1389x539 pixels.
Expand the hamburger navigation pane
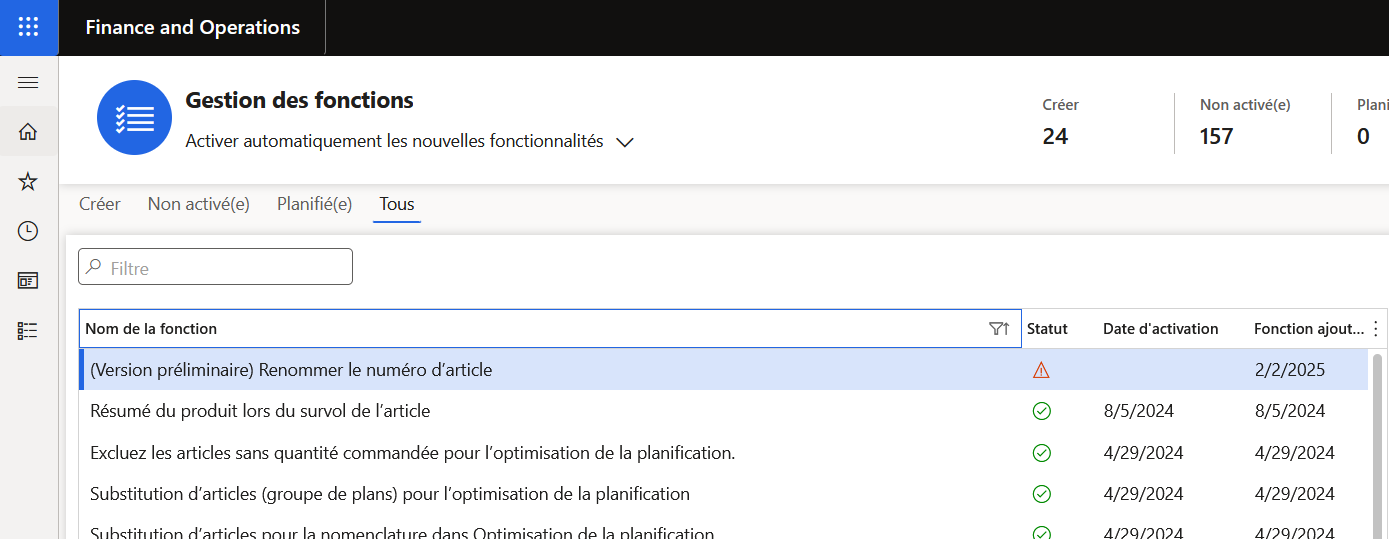28,83
